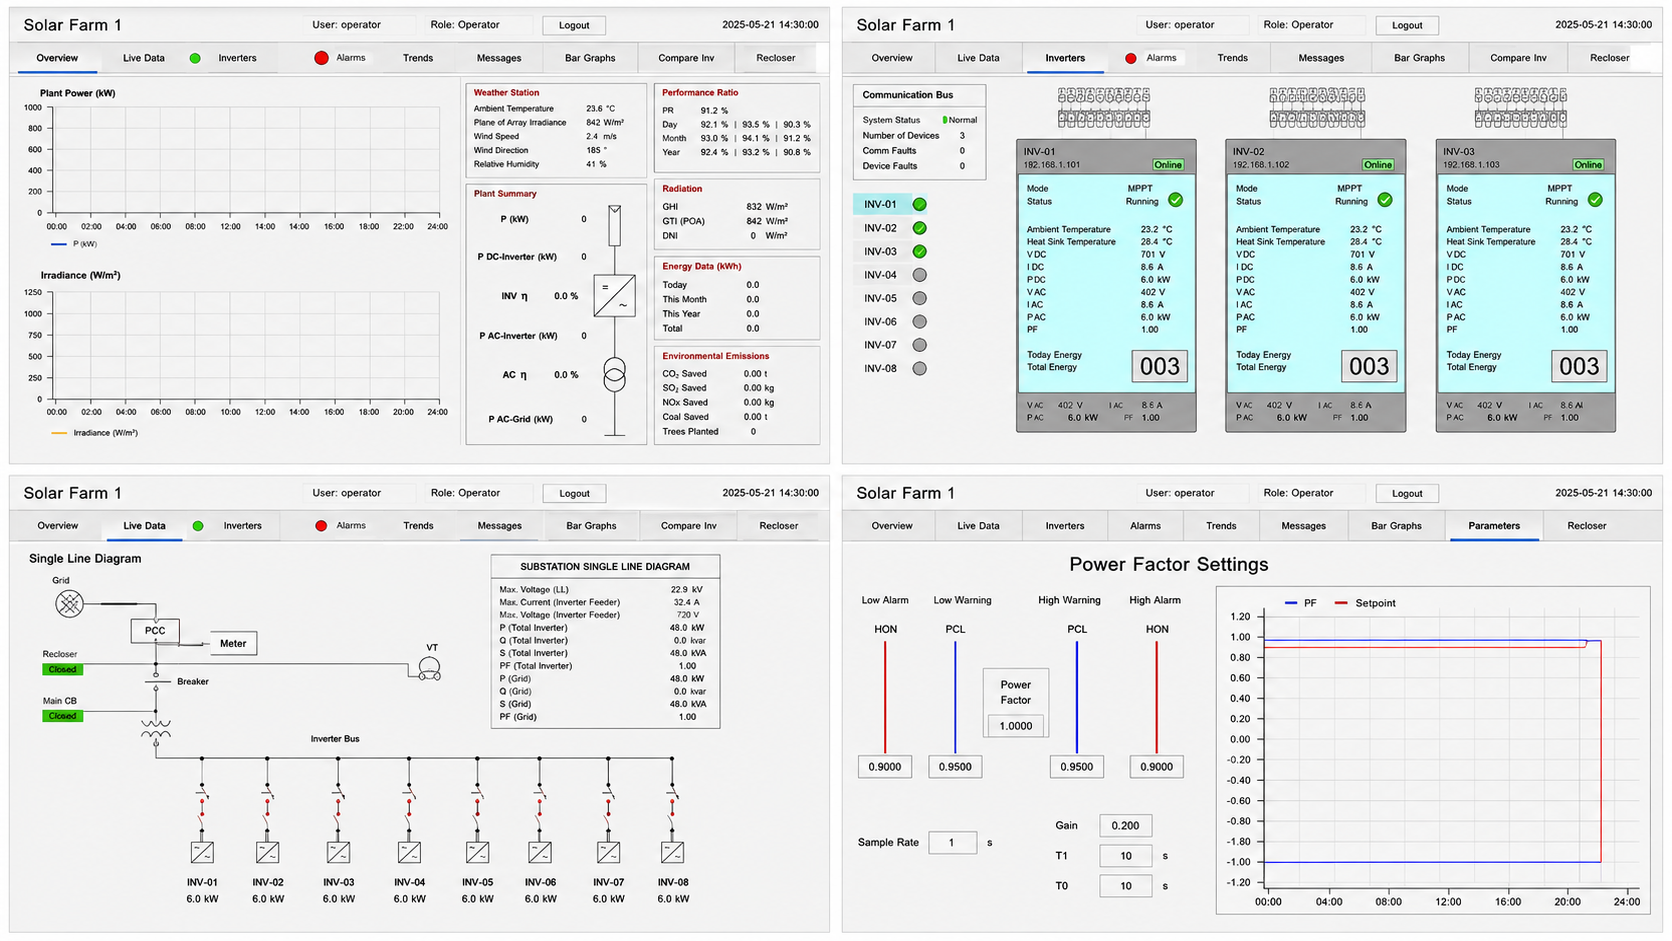The width and height of the screenshot is (1672, 941).
Task: Click the red alarm indicator in the Inverters window
Action: [1130, 58]
